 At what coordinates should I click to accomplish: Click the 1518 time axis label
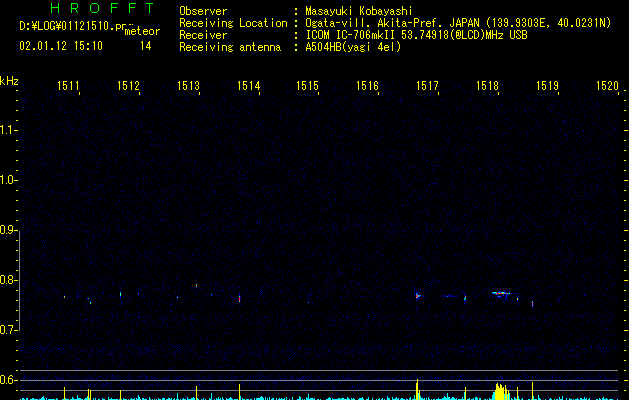[x=487, y=86]
